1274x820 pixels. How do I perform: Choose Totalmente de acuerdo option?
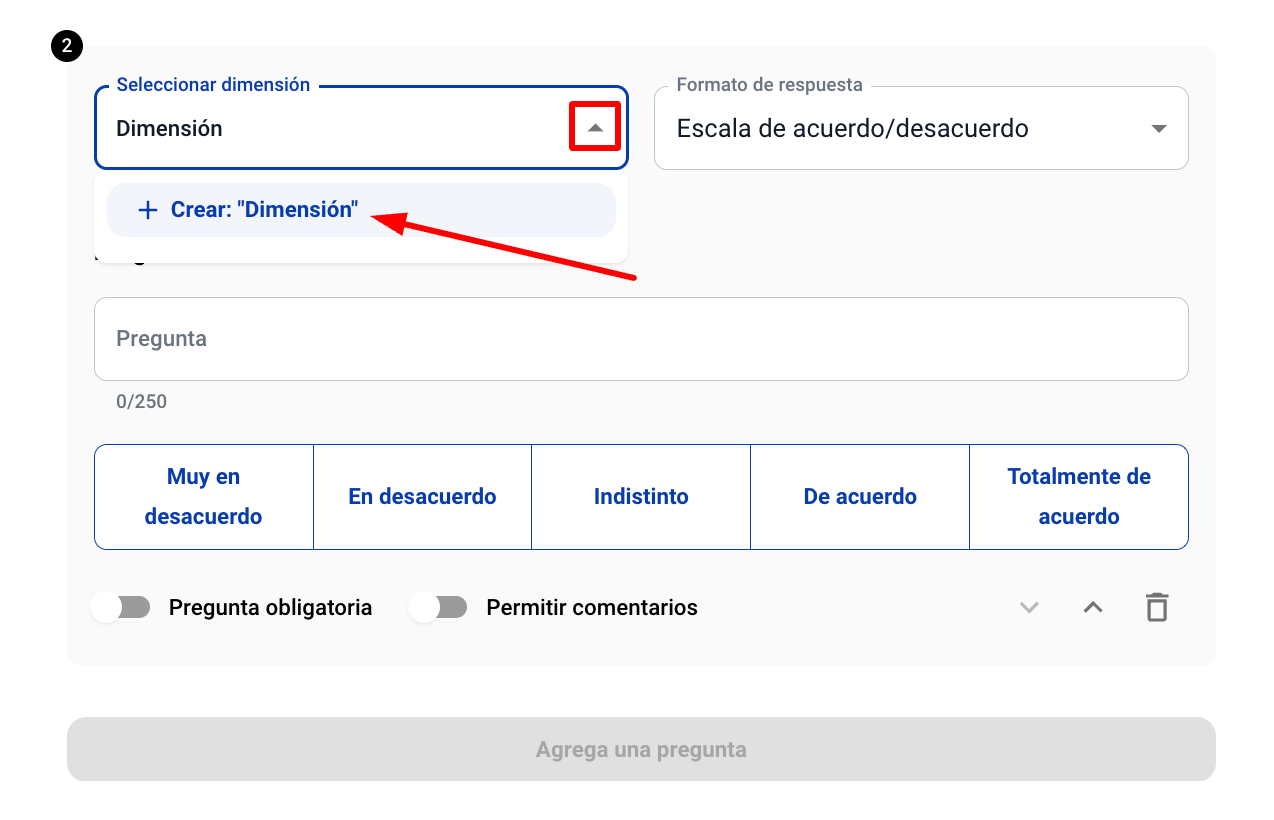(x=1078, y=497)
